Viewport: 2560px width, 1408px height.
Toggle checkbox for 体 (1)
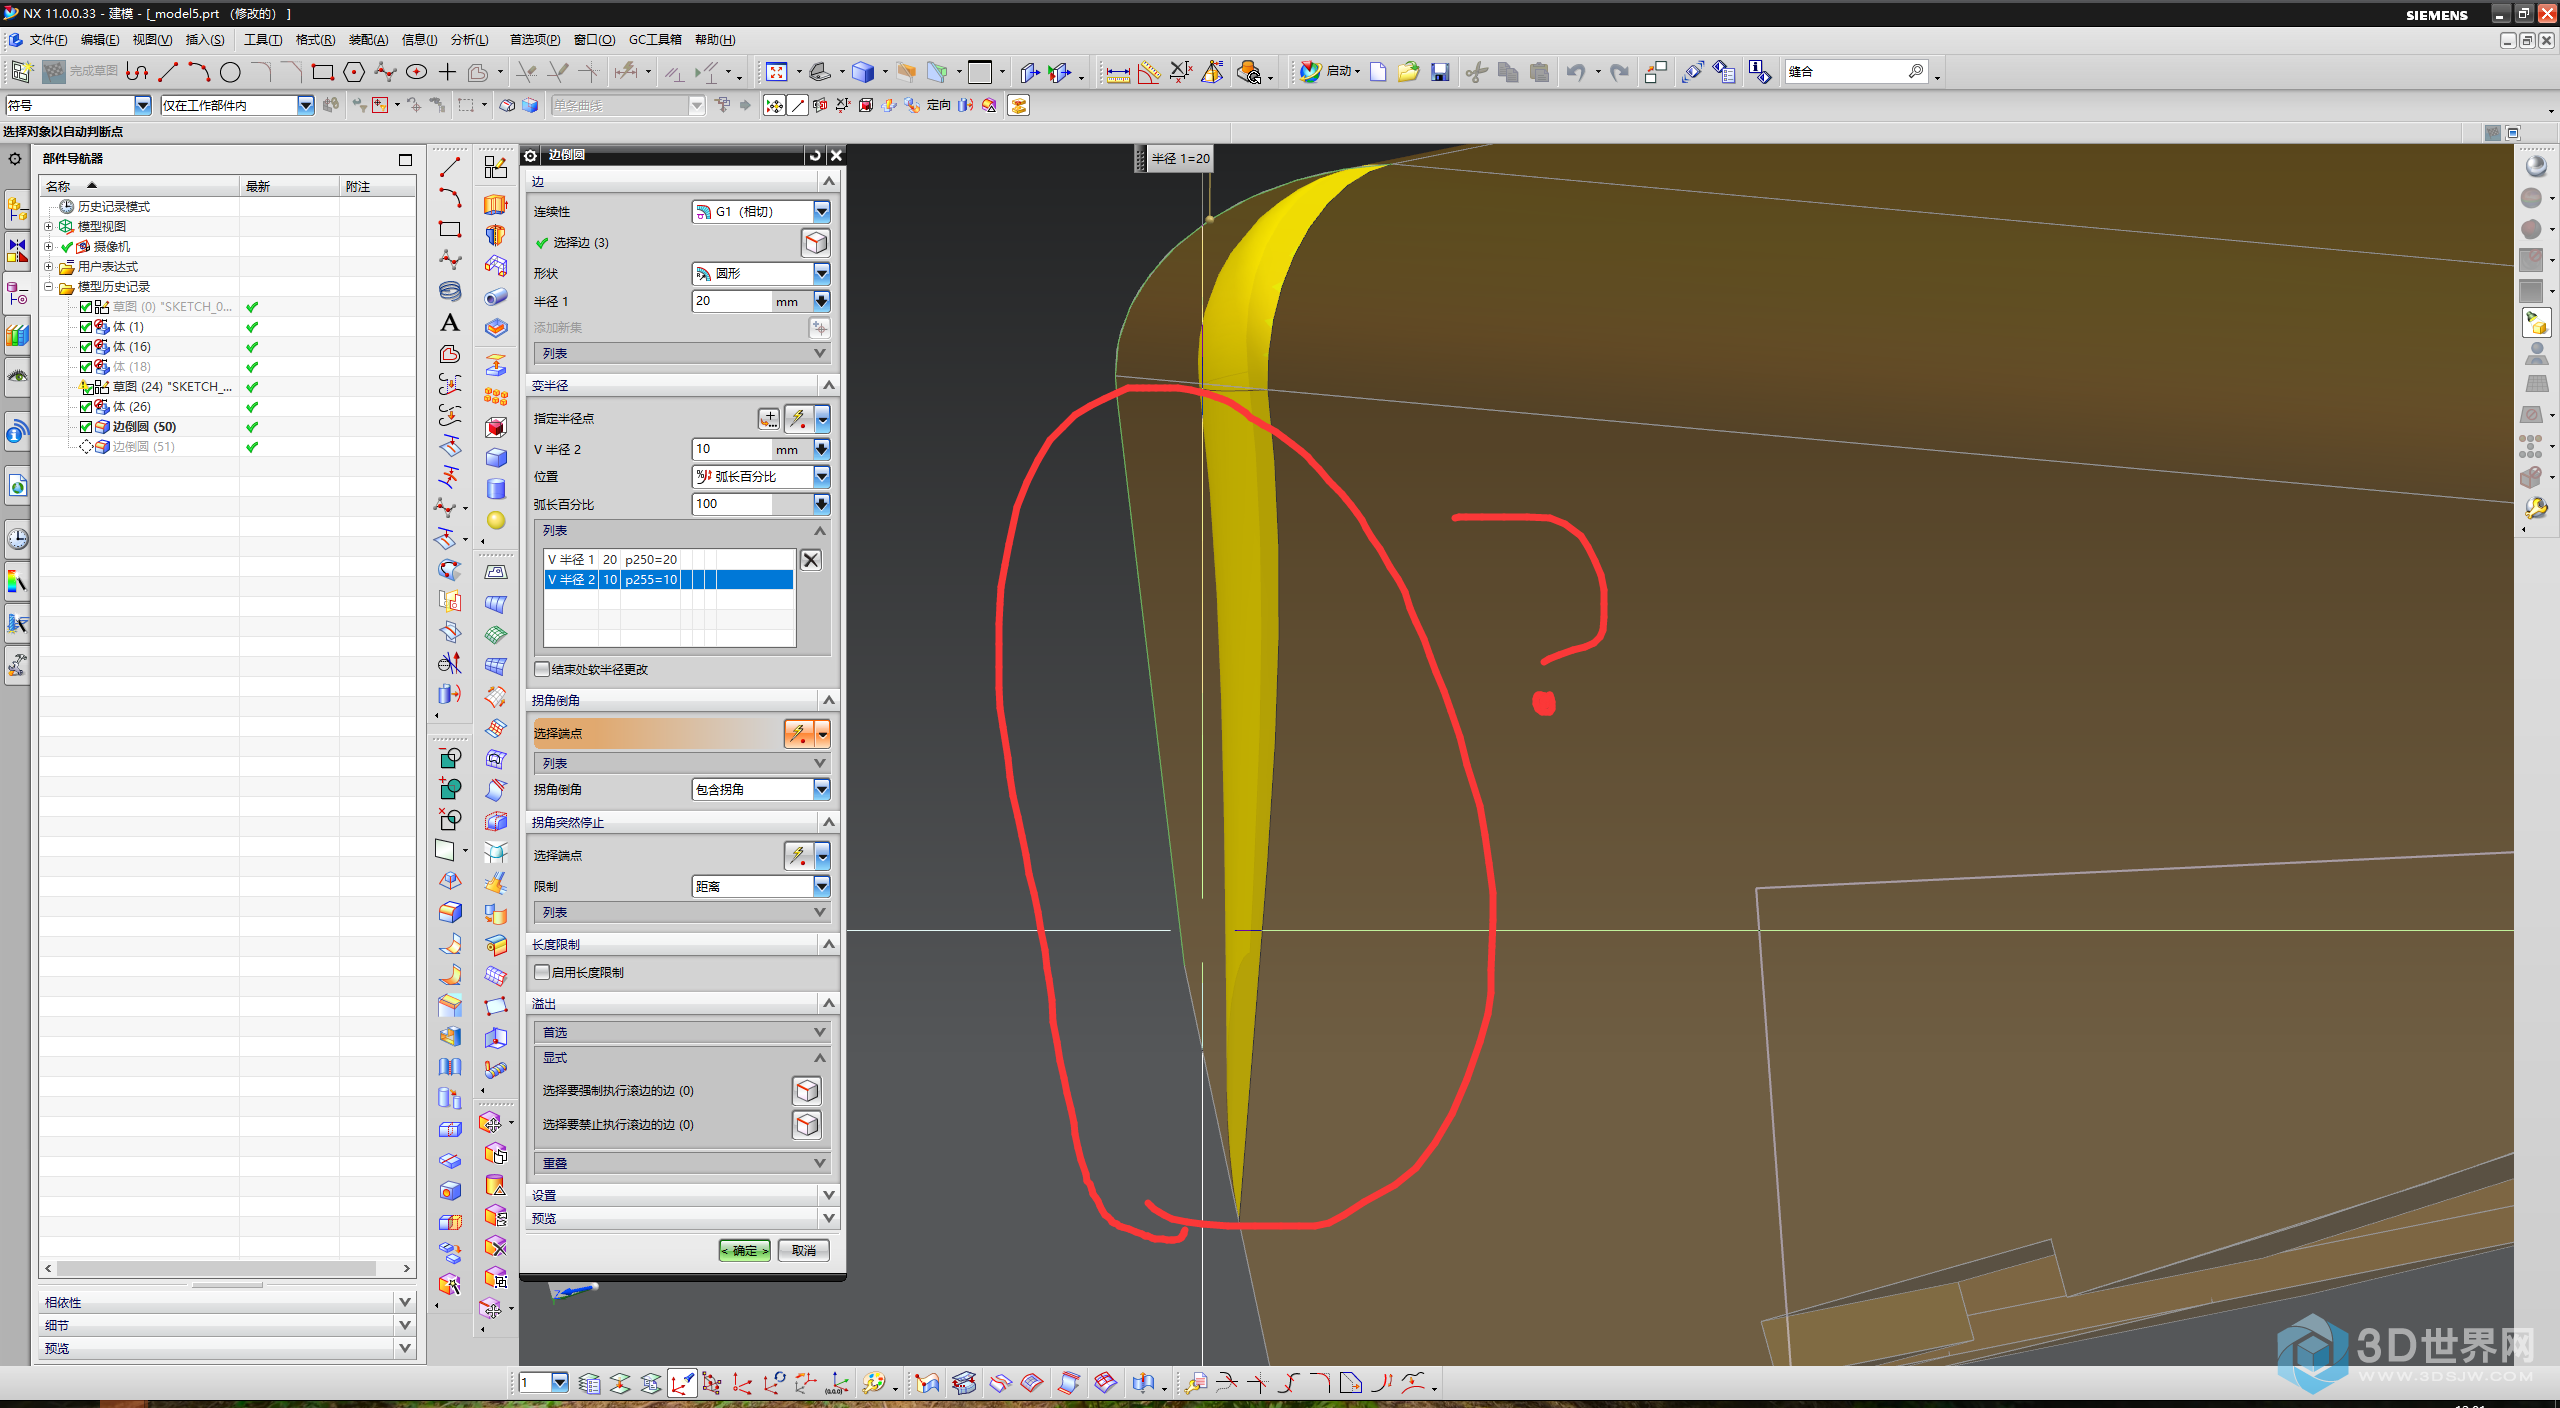(86, 327)
